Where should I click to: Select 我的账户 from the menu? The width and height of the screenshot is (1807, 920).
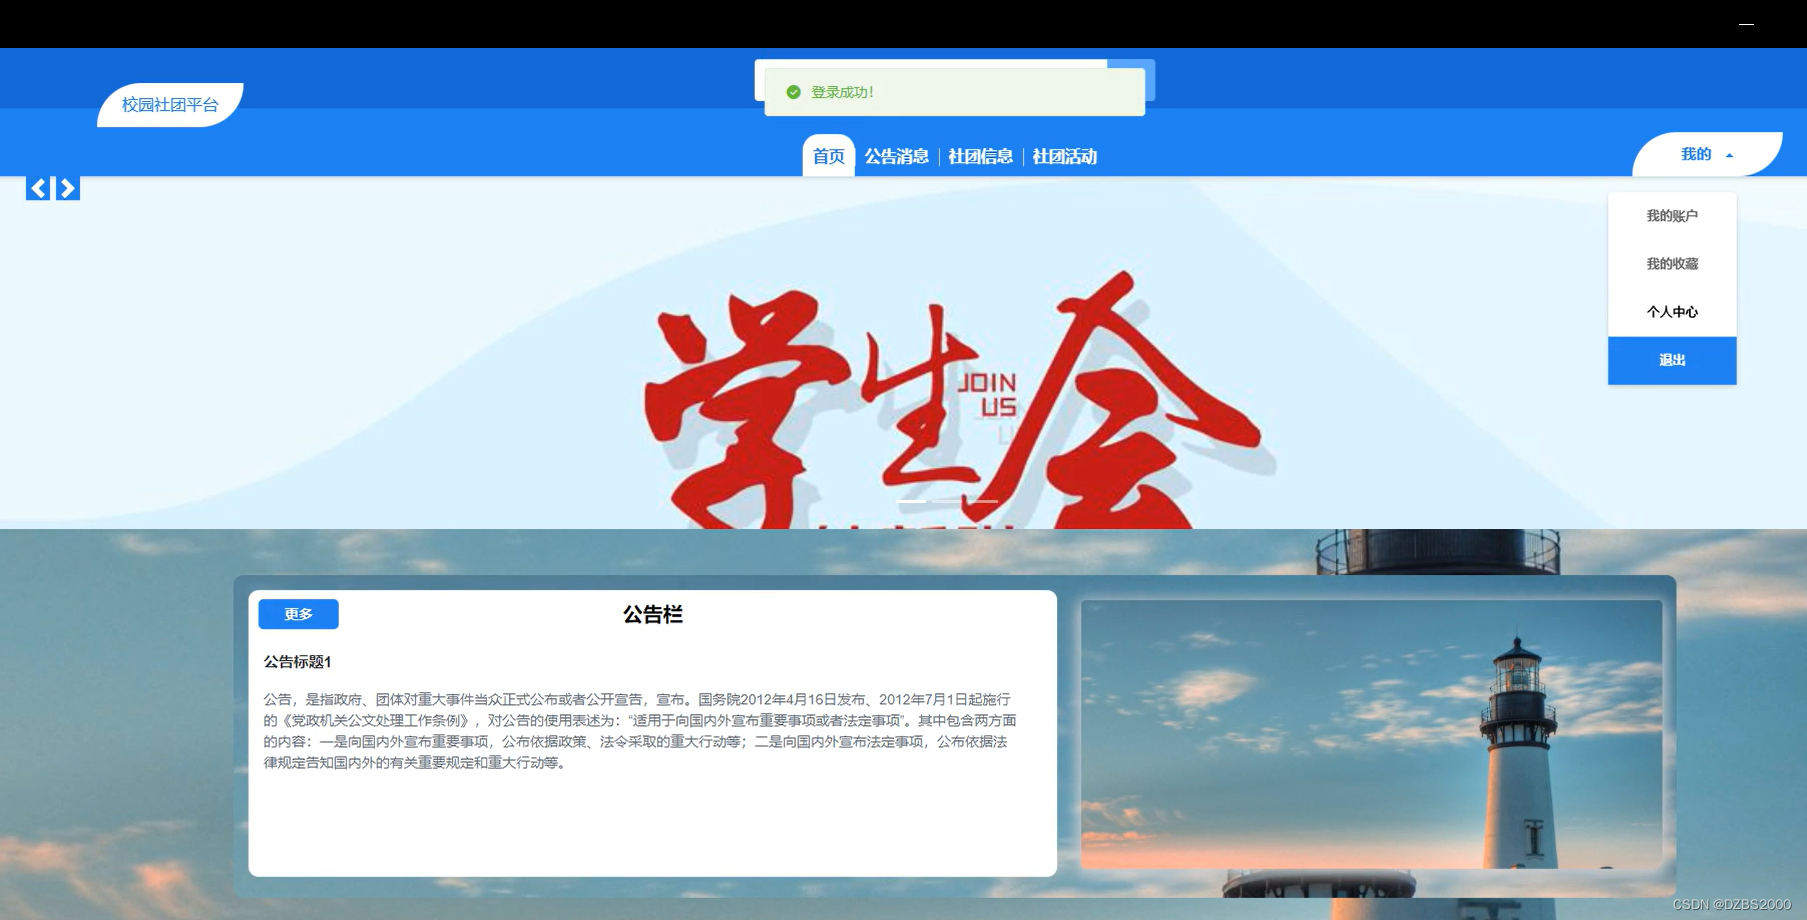[x=1672, y=216]
